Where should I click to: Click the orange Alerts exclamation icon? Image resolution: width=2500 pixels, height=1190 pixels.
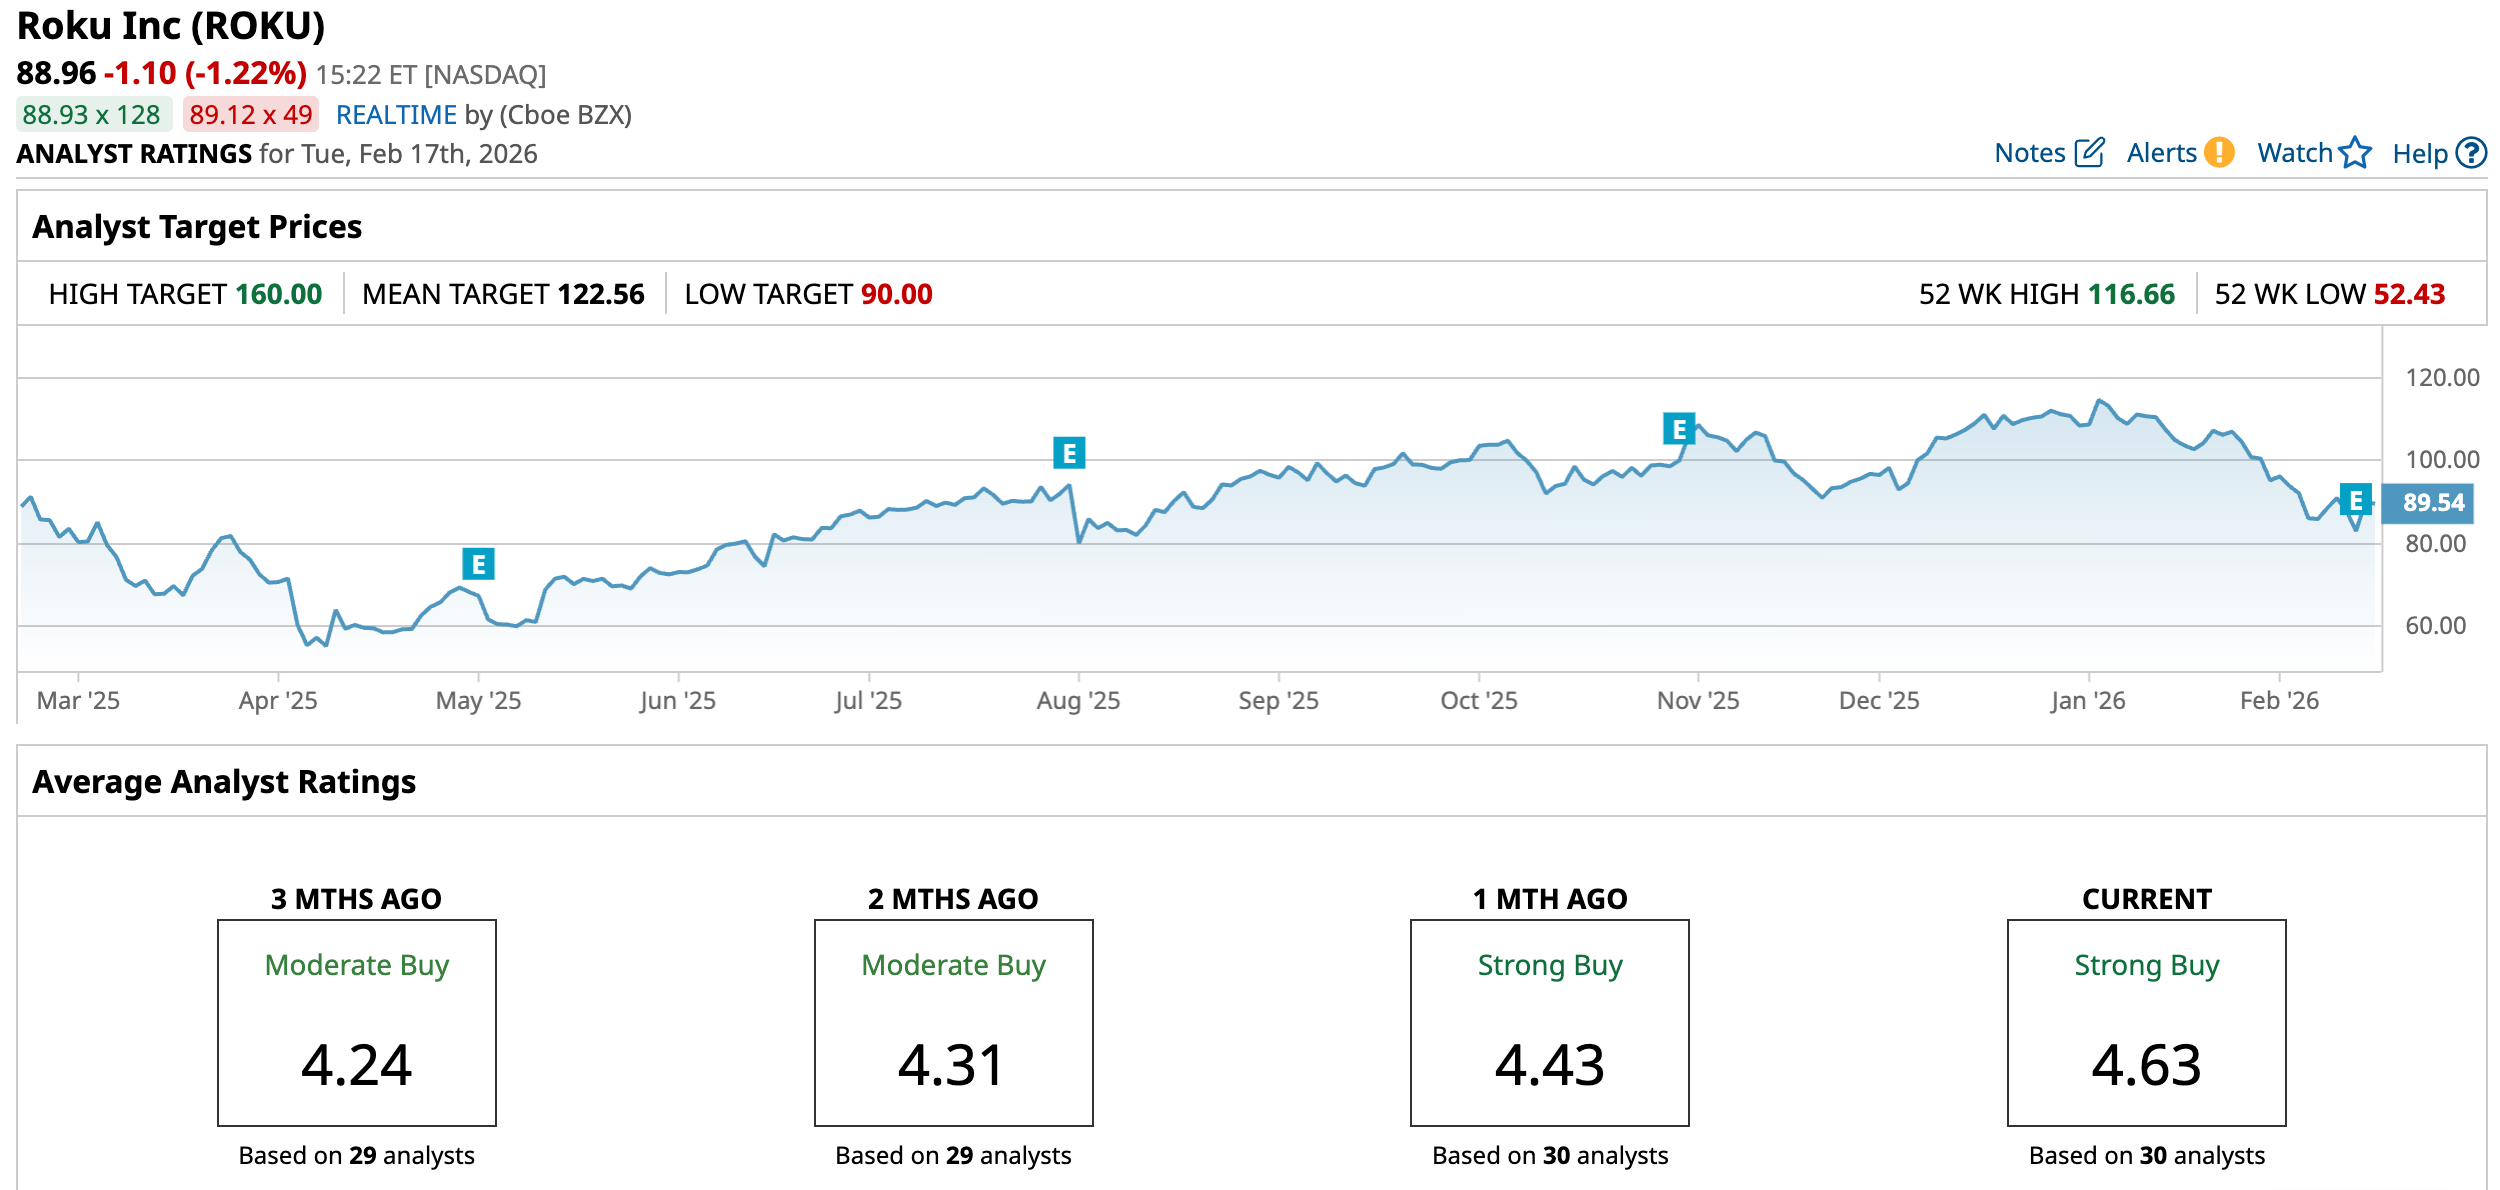click(2219, 153)
